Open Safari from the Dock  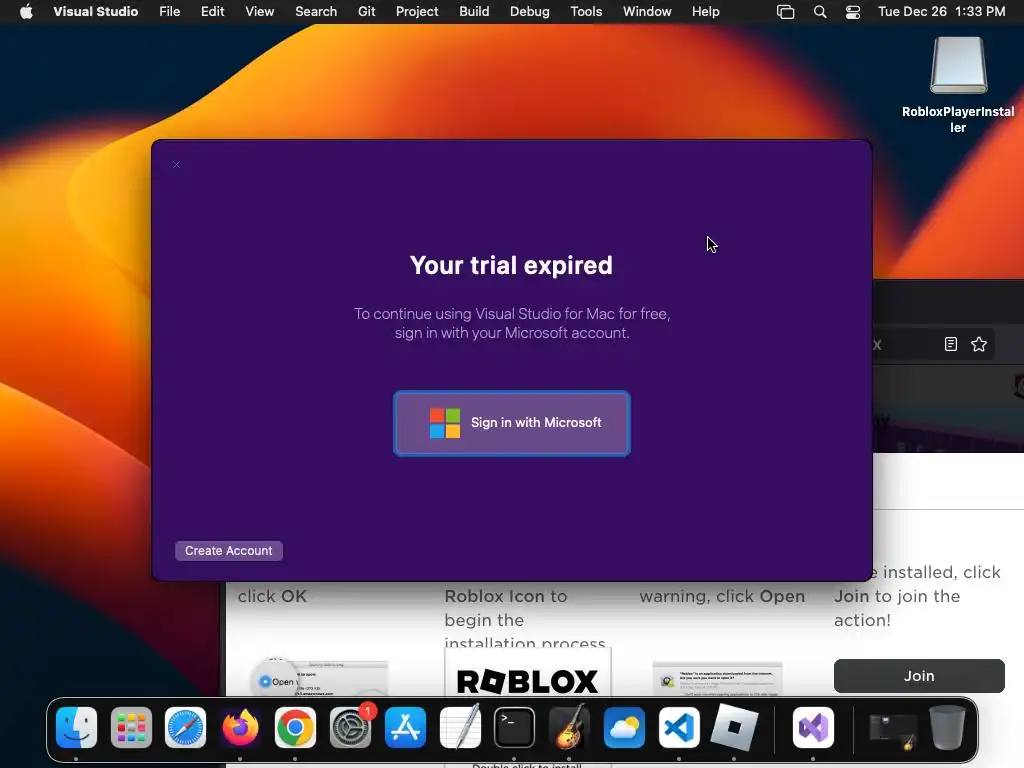tap(185, 728)
